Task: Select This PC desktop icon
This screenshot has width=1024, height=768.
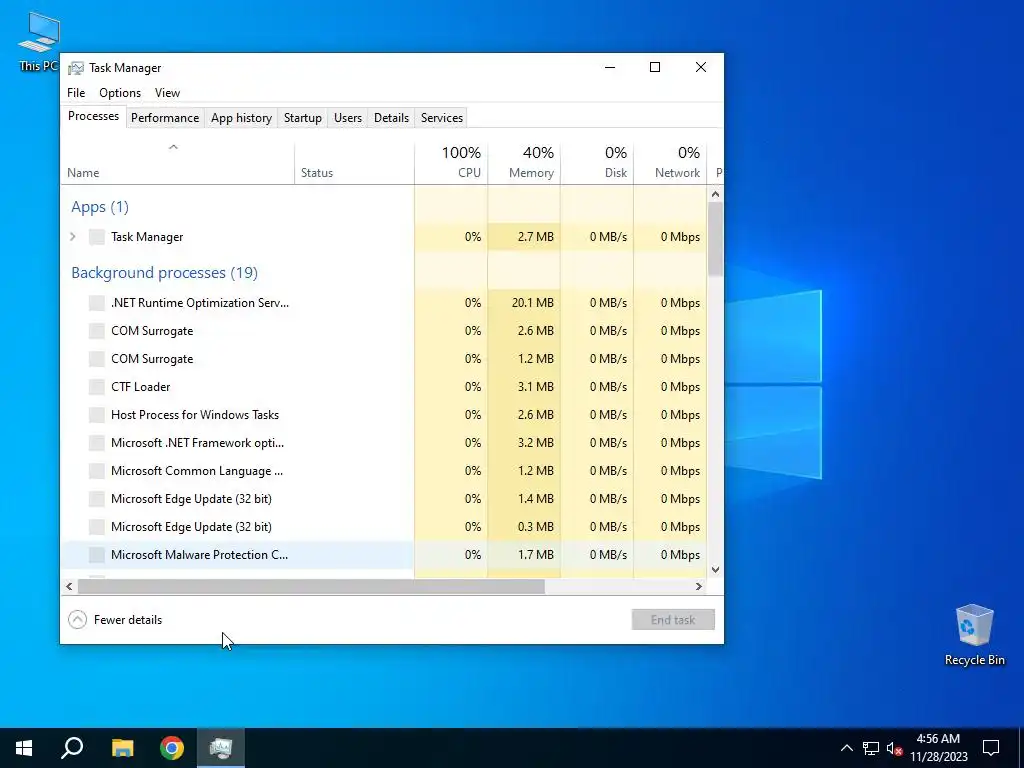Action: click(x=39, y=42)
